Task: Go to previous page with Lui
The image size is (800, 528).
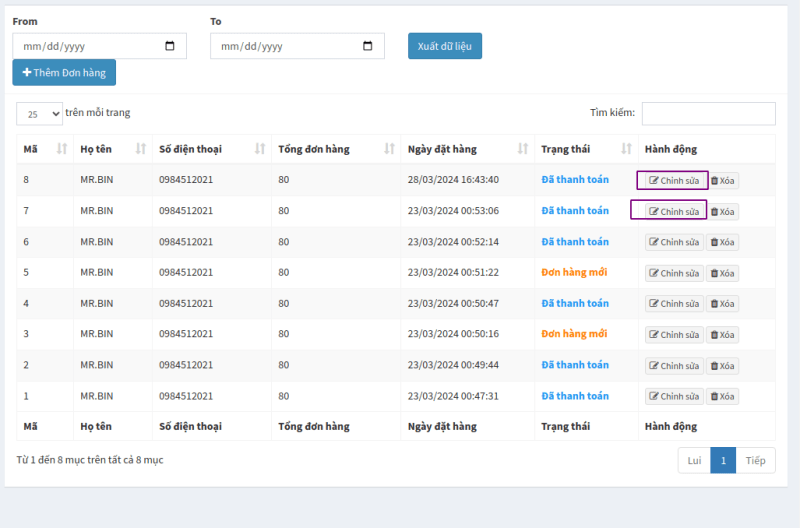Action: 694,460
